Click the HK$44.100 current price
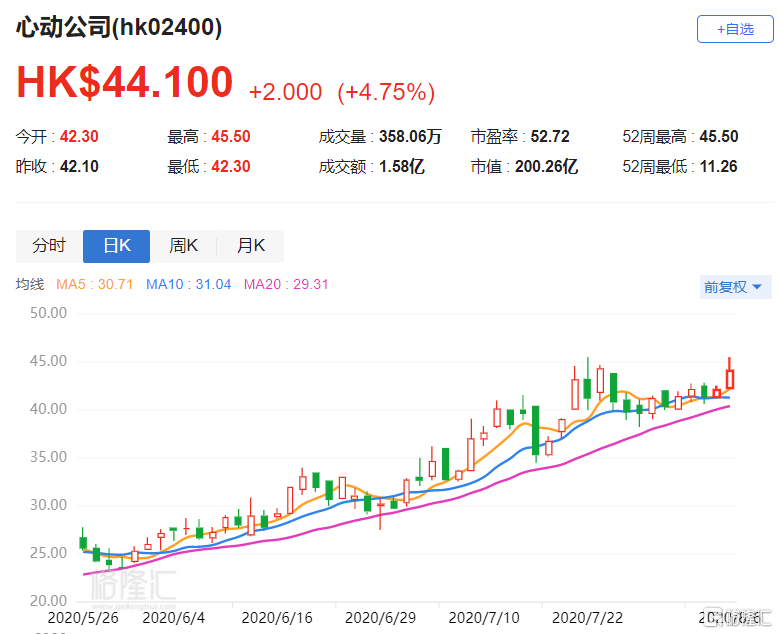Viewport: 778px width, 634px height. [x=124, y=84]
